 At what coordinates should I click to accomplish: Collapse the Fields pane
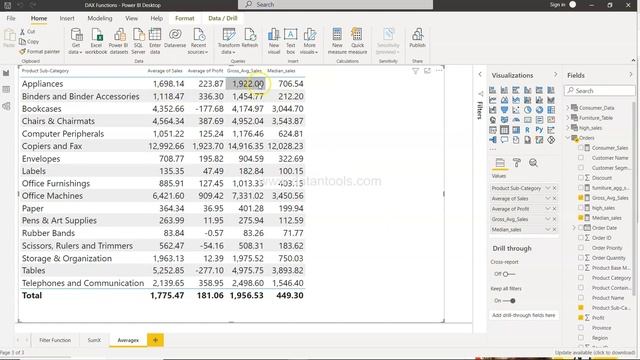click(x=631, y=75)
